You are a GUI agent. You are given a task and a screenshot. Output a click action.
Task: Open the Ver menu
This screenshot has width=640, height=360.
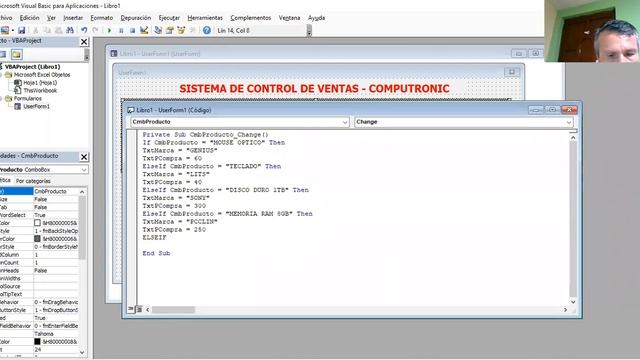(51, 18)
